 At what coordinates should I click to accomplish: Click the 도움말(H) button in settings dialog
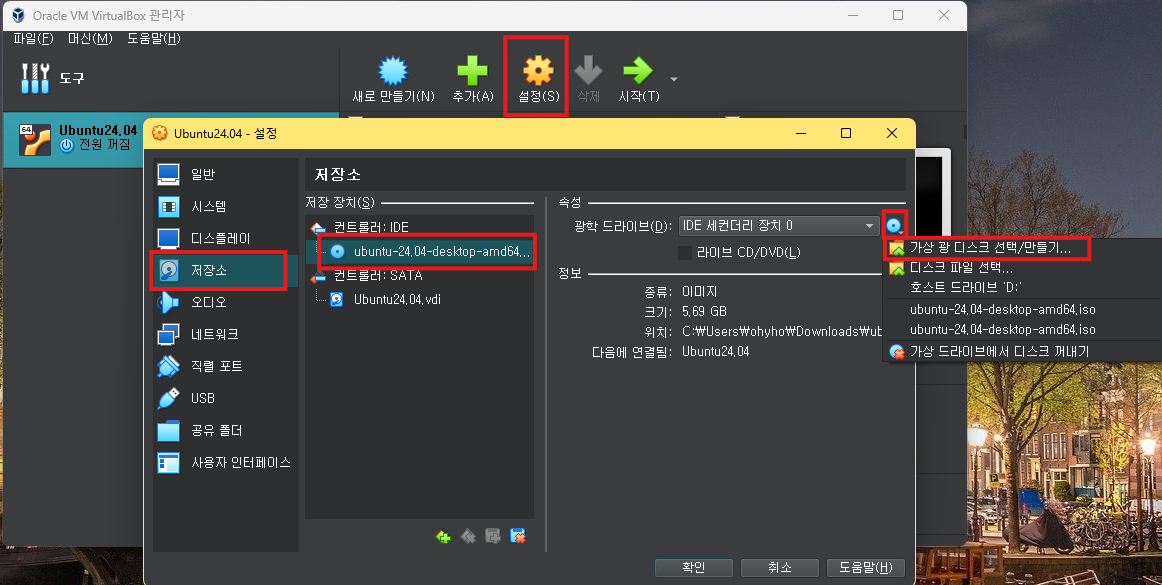(x=866, y=567)
